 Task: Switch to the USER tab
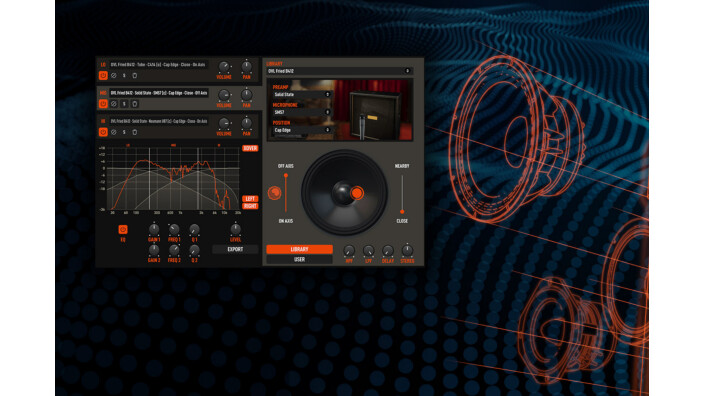[299, 260]
